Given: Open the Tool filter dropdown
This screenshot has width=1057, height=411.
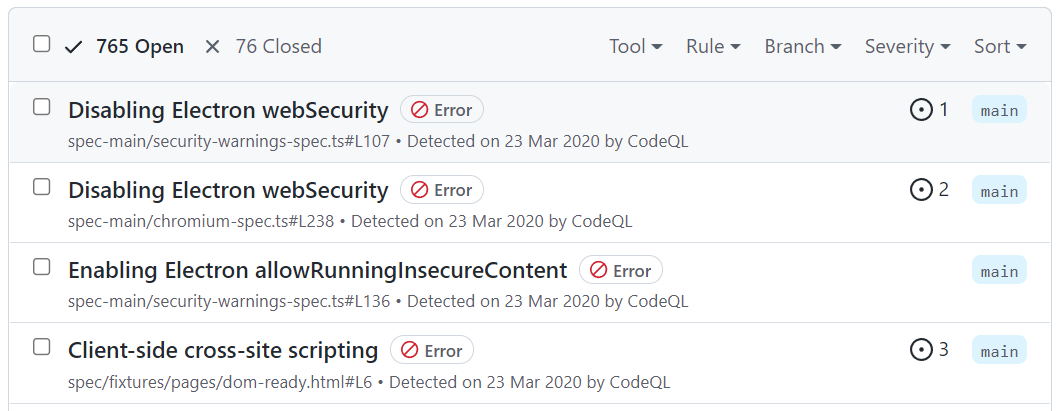Looking at the screenshot, I should click(636, 46).
